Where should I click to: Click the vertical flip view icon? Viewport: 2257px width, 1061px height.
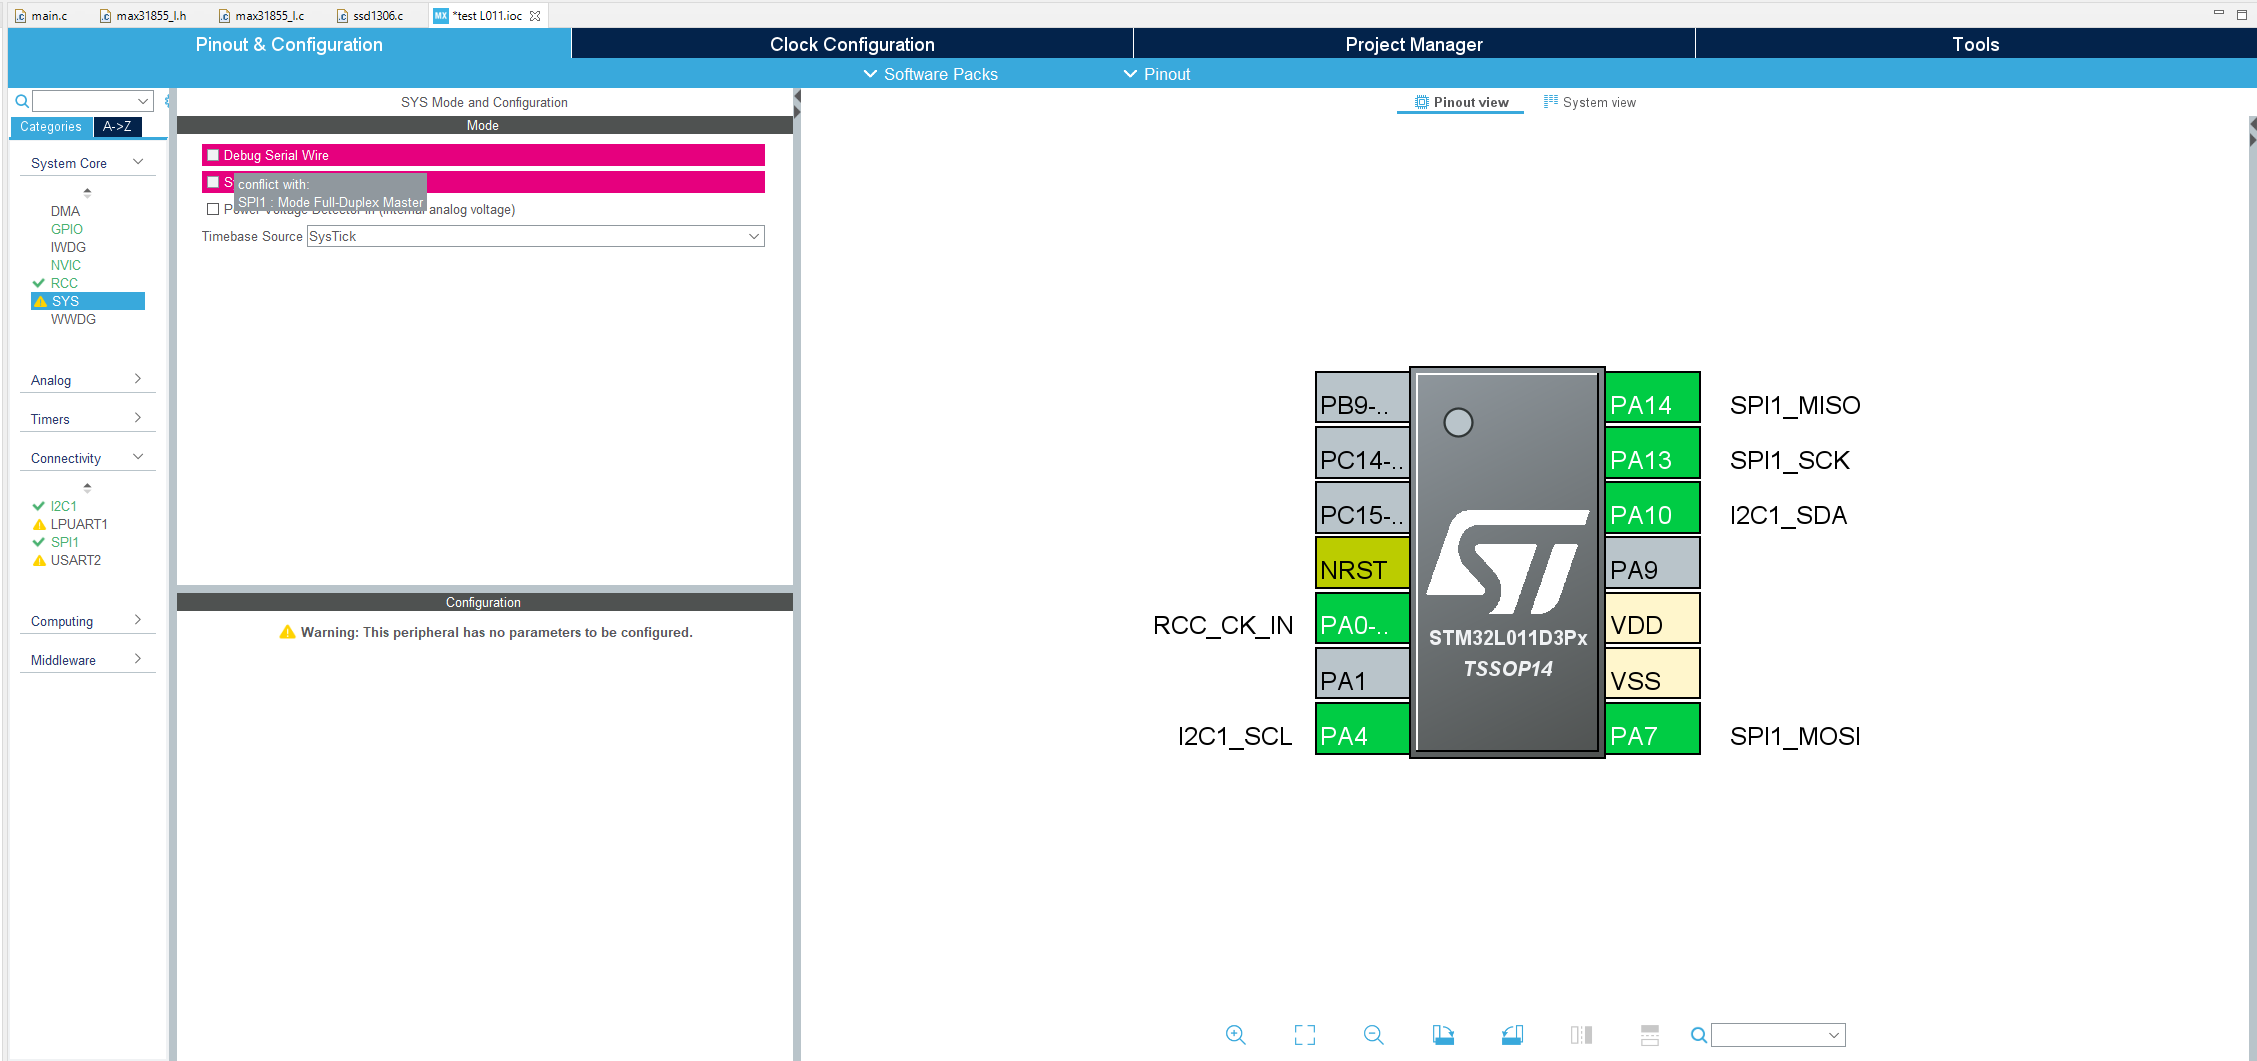[x=1581, y=1035]
